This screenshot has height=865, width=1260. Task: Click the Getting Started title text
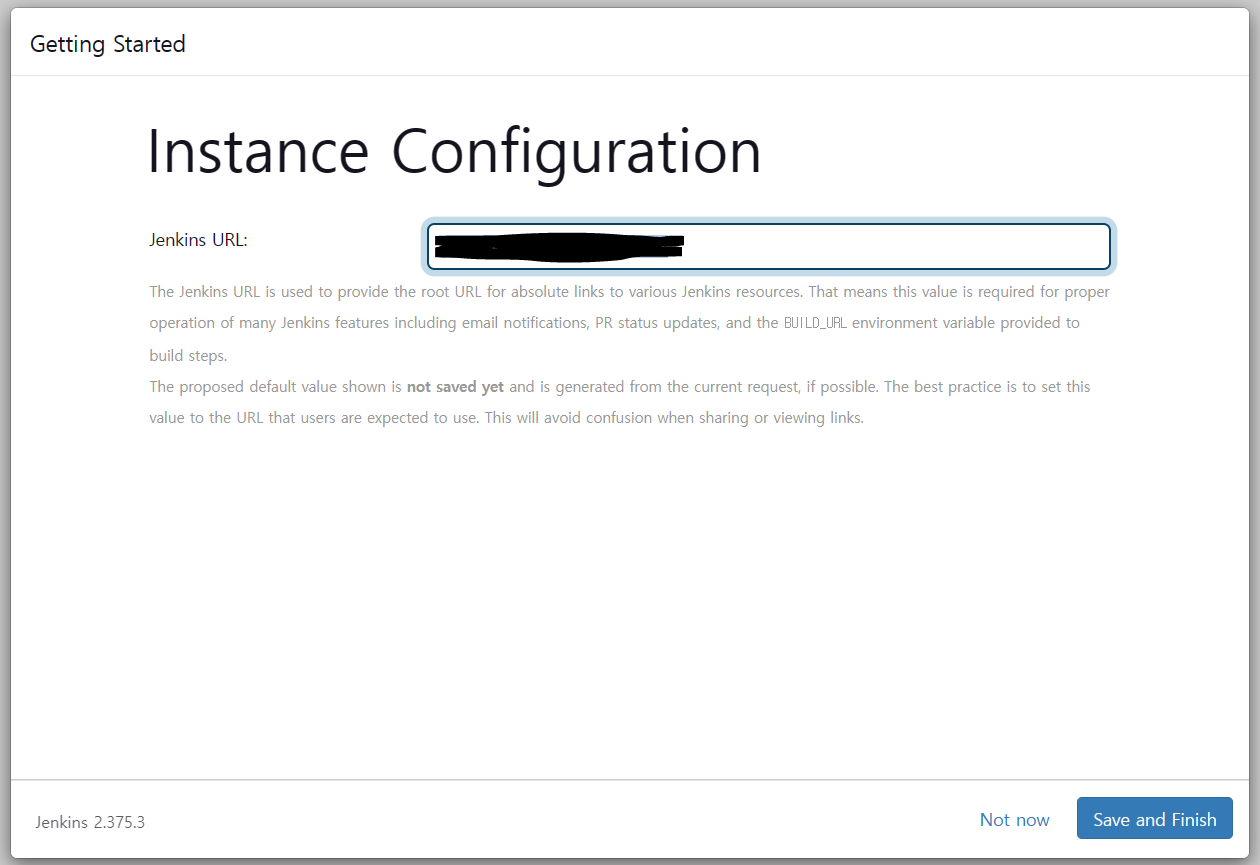[x=108, y=44]
